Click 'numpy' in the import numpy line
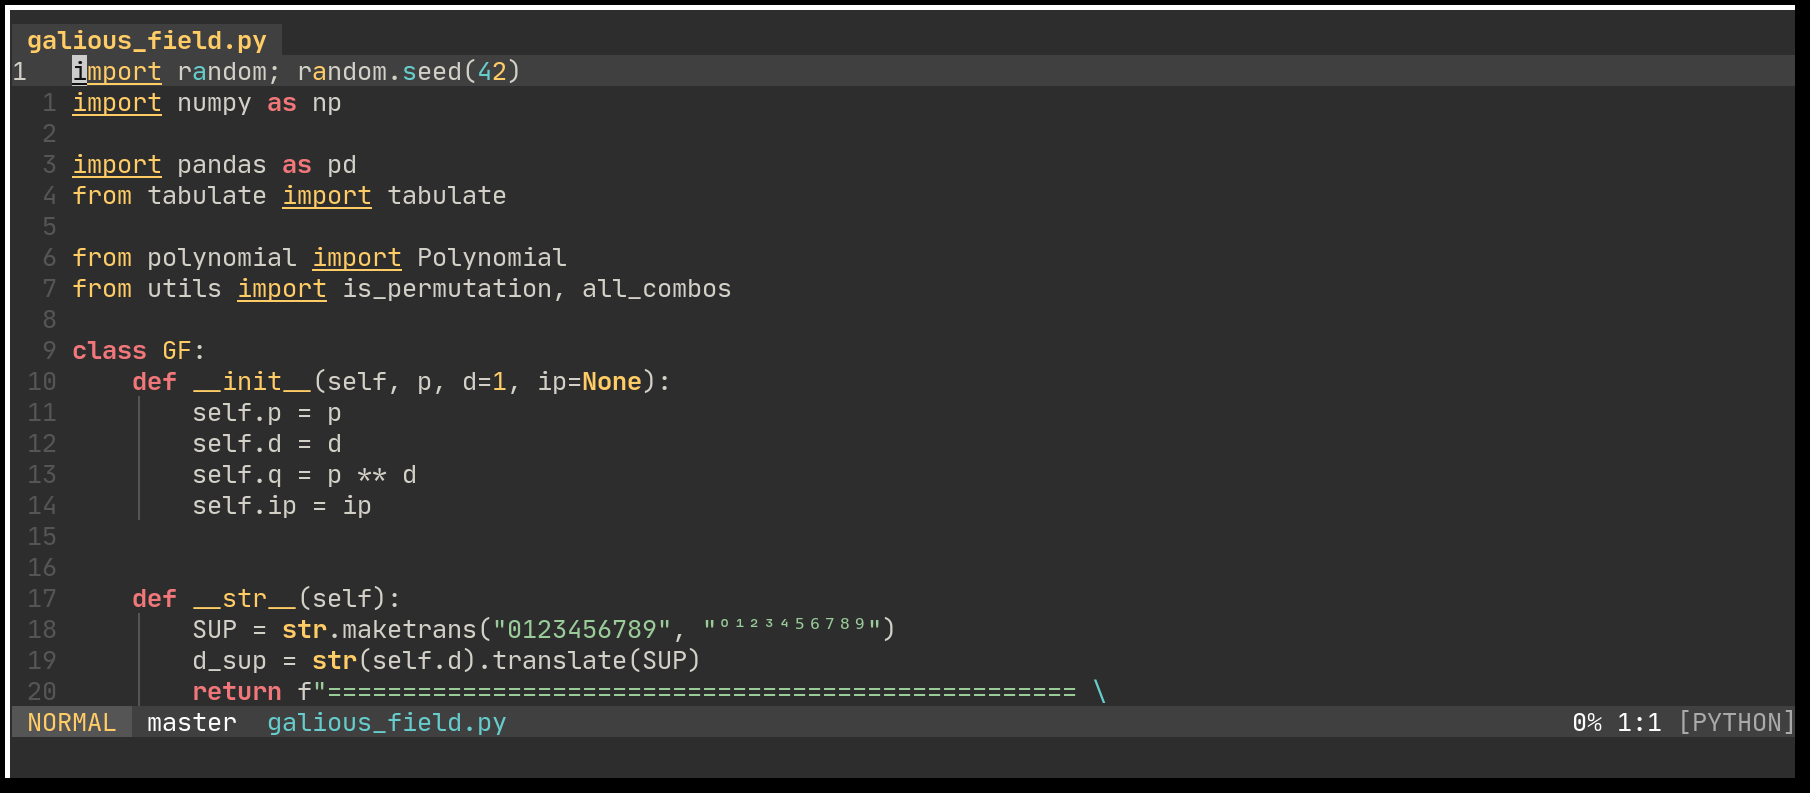 point(214,103)
